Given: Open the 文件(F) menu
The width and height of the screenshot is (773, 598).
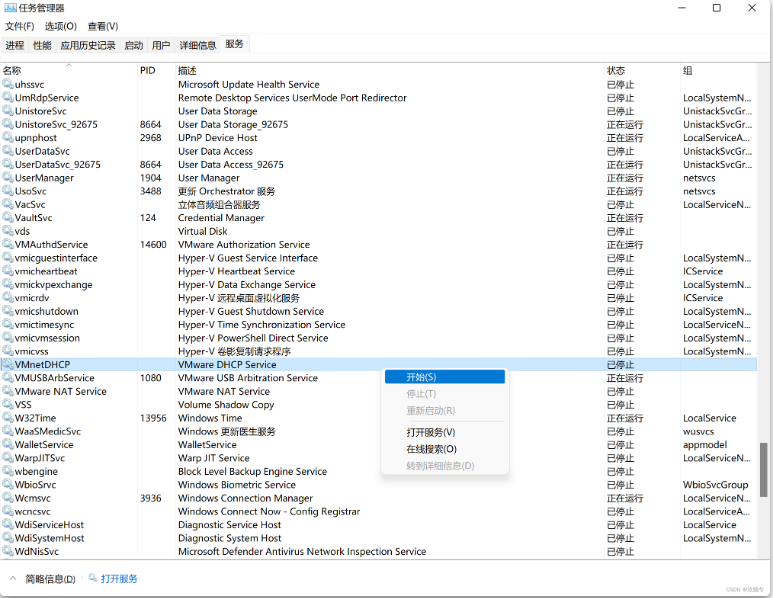Looking at the screenshot, I should coord(19,26).
